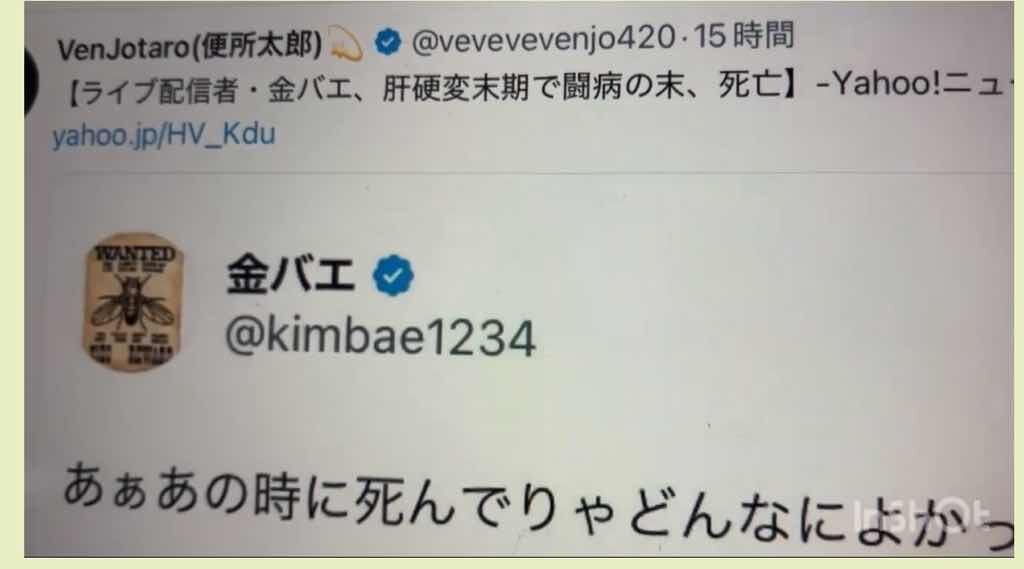The width and height of the screenshot is (1024, 569).
Task: Open the @kimbae1234 profile handle
Action: click(x=380, y=338)
